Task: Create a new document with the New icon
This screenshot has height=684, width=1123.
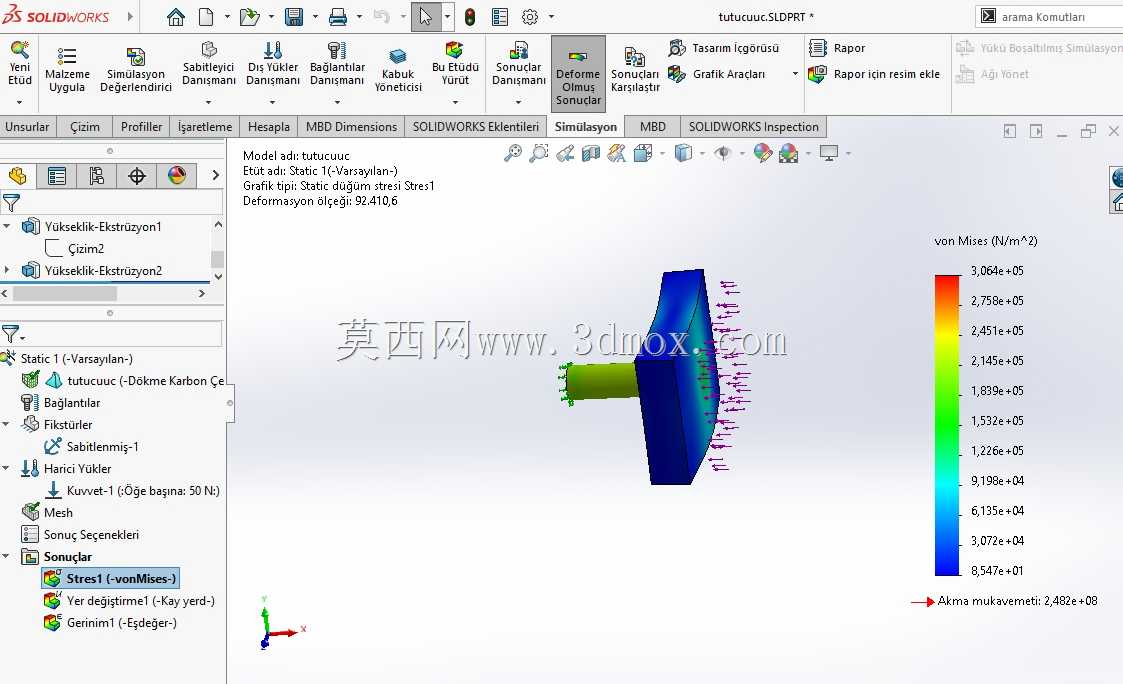Action: 206,17
